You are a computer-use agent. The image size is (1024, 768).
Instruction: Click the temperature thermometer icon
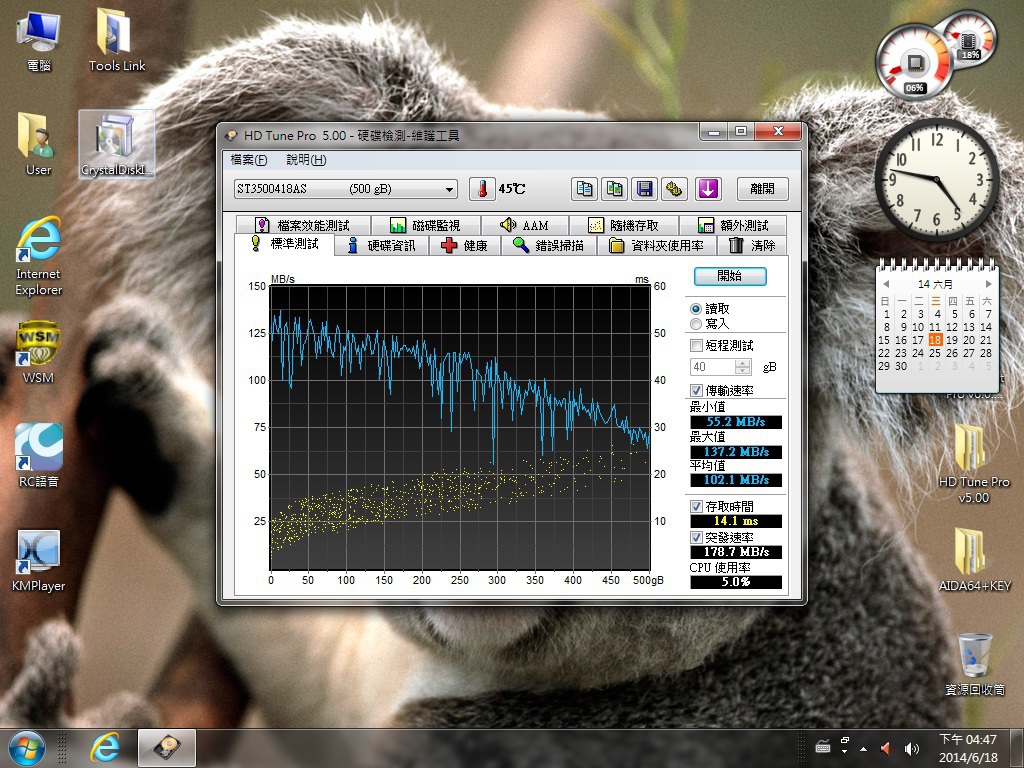point(482,189)
